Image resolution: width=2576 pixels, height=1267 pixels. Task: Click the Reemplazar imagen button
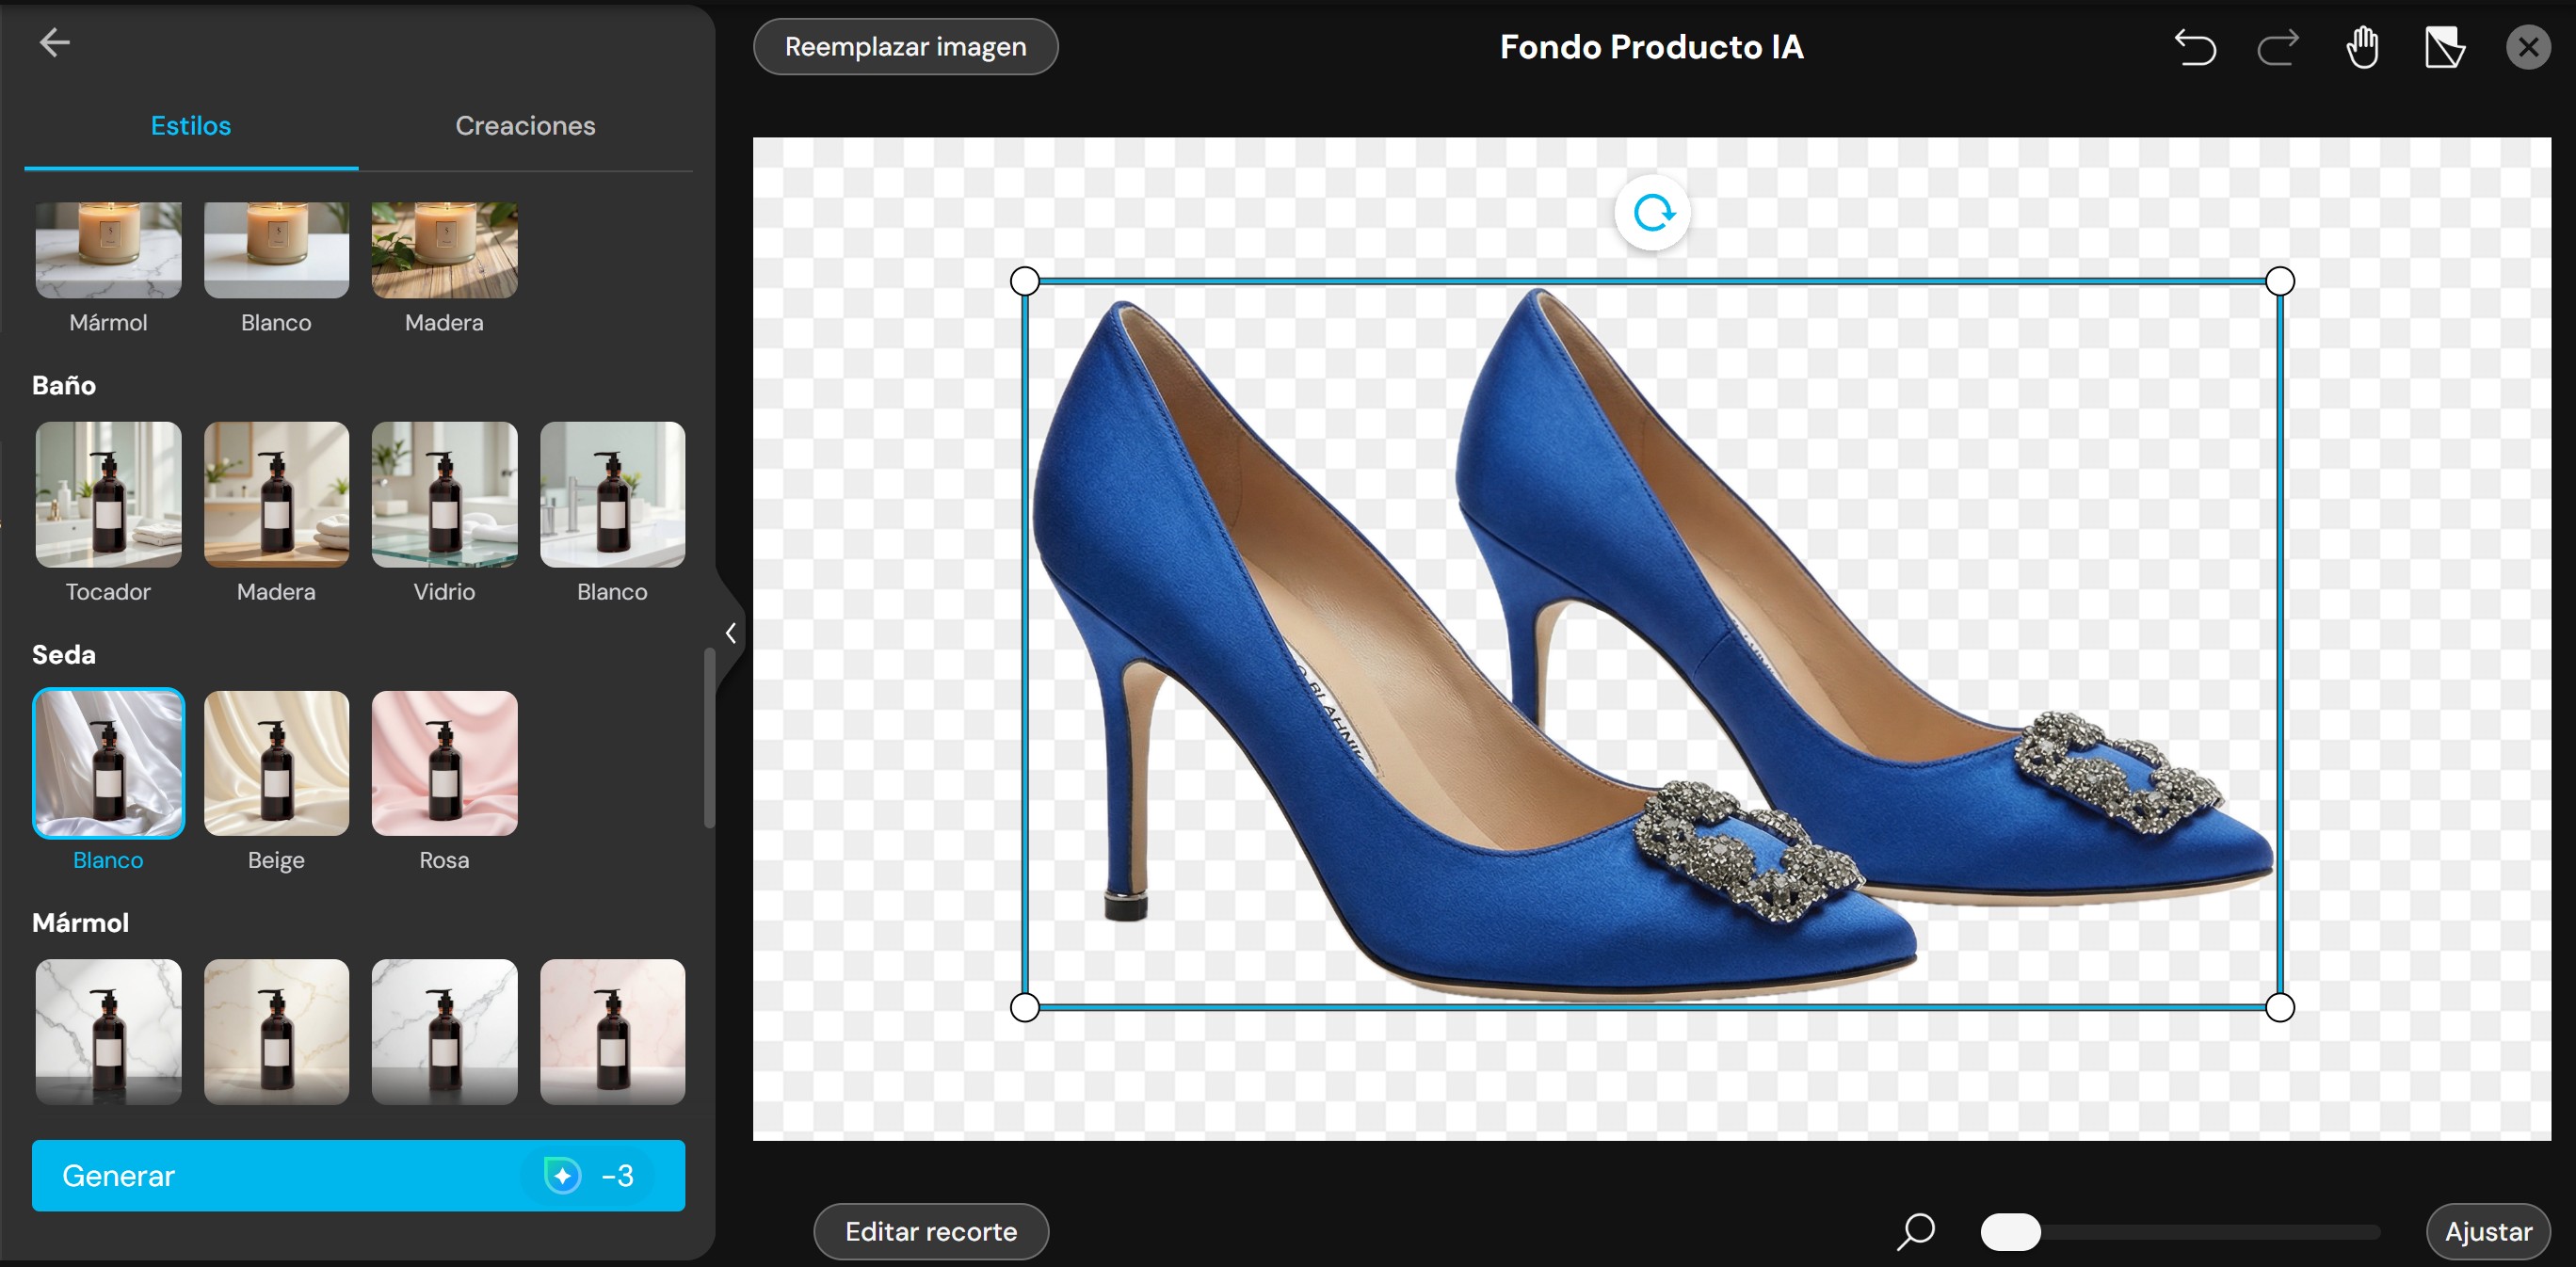(x=905, y=47)
